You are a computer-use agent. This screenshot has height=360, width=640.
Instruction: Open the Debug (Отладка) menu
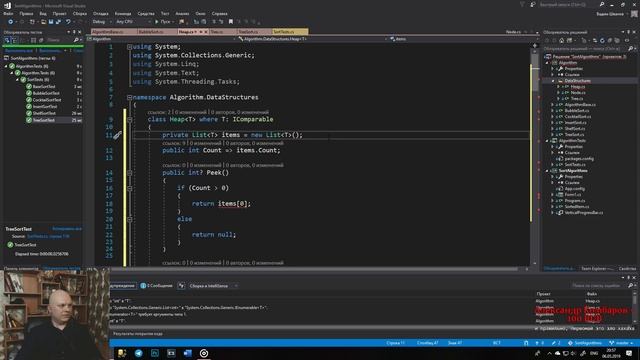[x=100, y=13]
